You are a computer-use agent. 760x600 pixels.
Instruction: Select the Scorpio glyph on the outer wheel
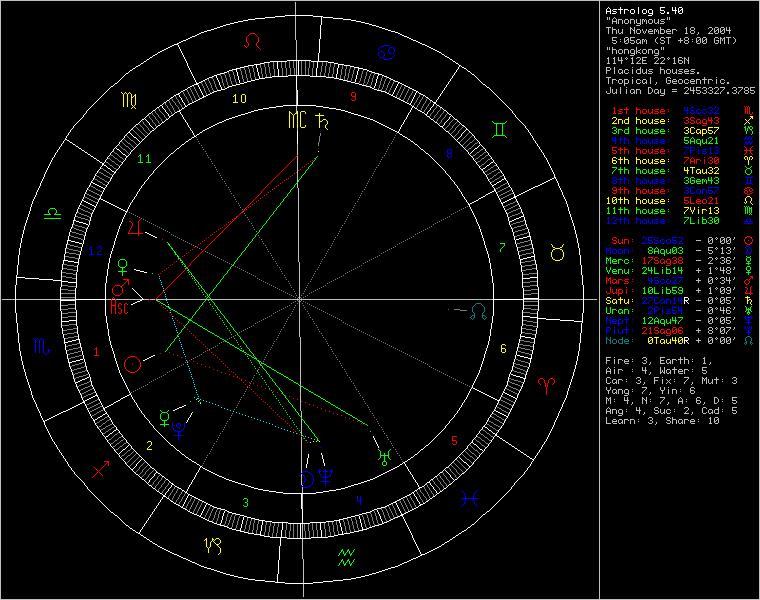pyautogui.click(x=41, y=346)
